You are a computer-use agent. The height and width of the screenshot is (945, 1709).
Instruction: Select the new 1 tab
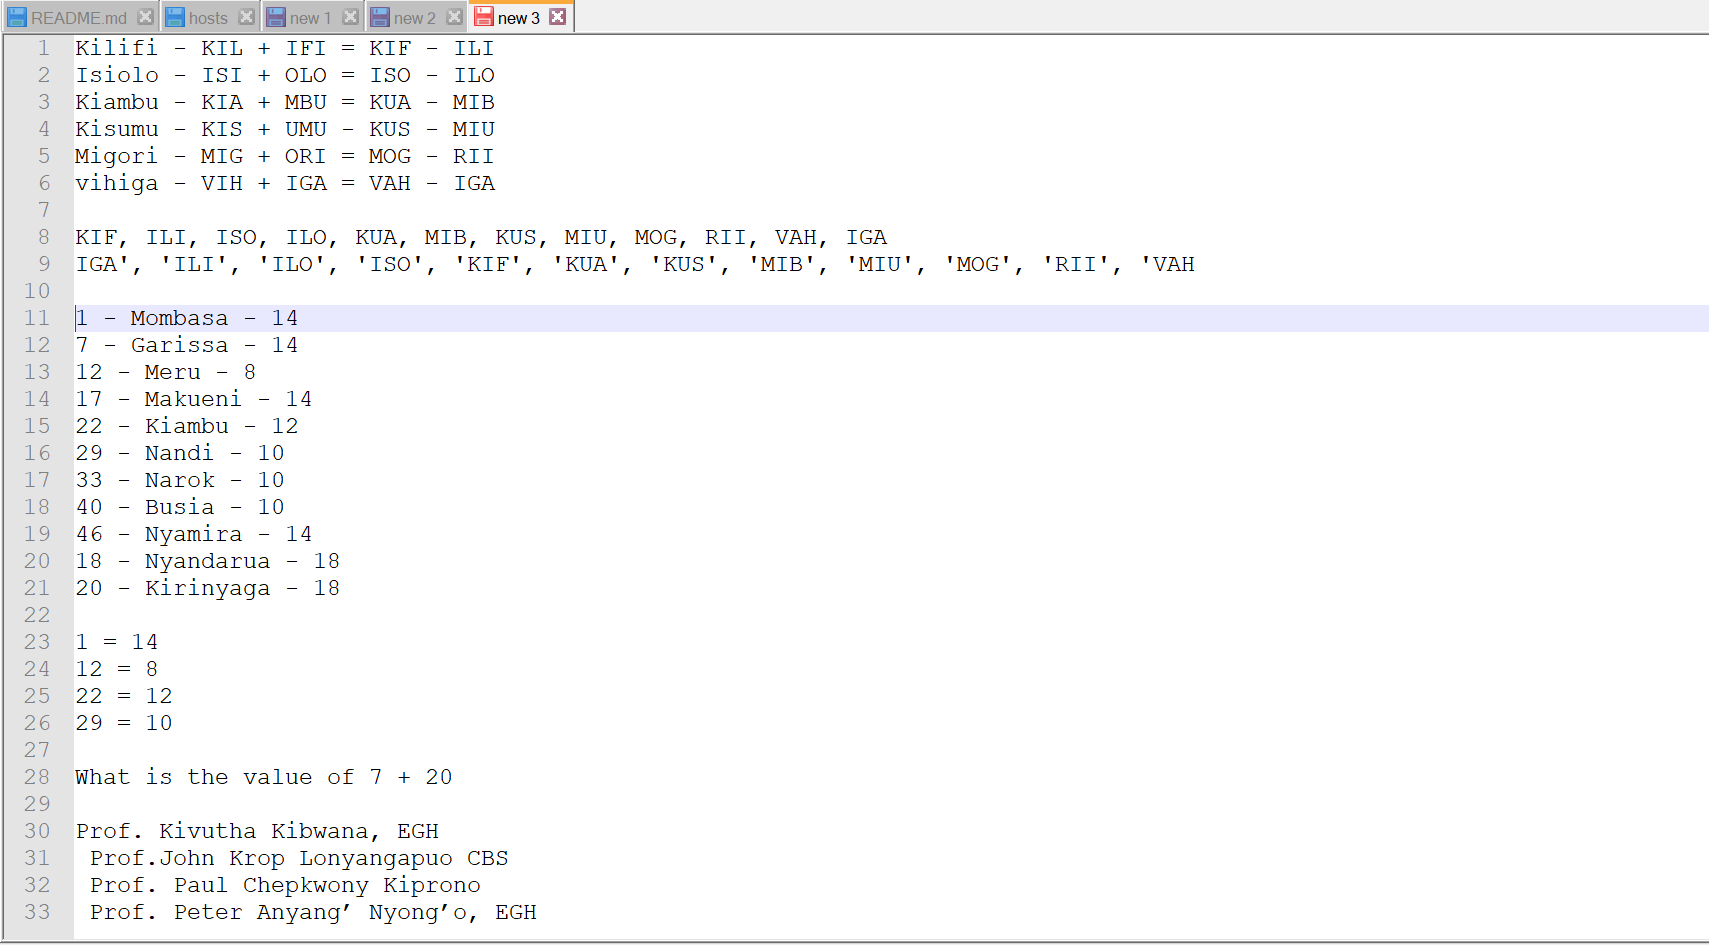(310, 18)
